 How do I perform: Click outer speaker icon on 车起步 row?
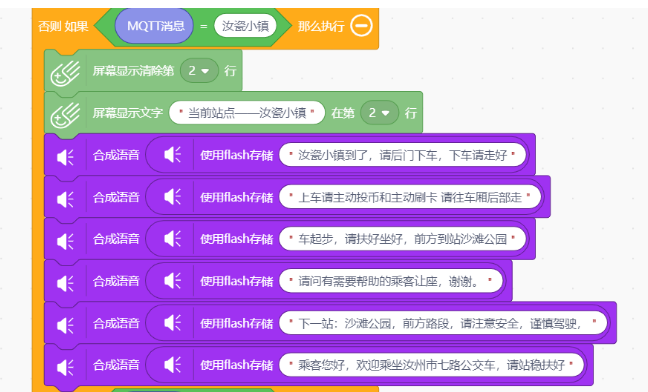[x=65, y=241]
